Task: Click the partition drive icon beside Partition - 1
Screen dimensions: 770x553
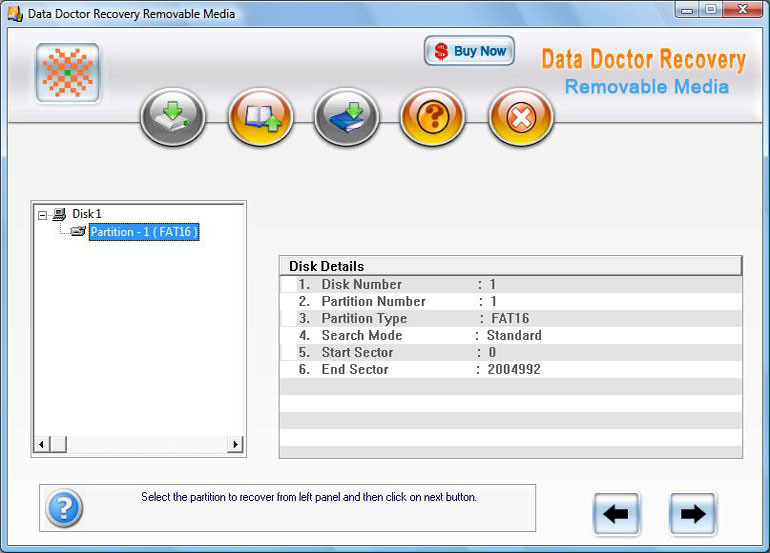Action: [x=78, y=231]
